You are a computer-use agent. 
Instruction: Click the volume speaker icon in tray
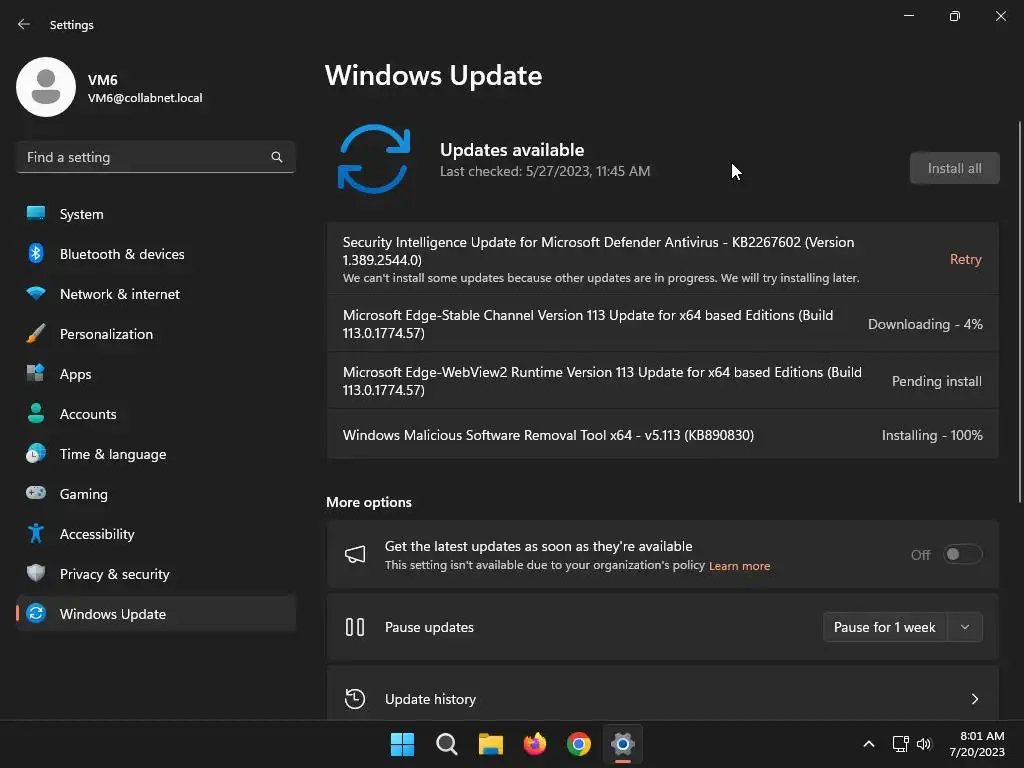tap(923, 744)
